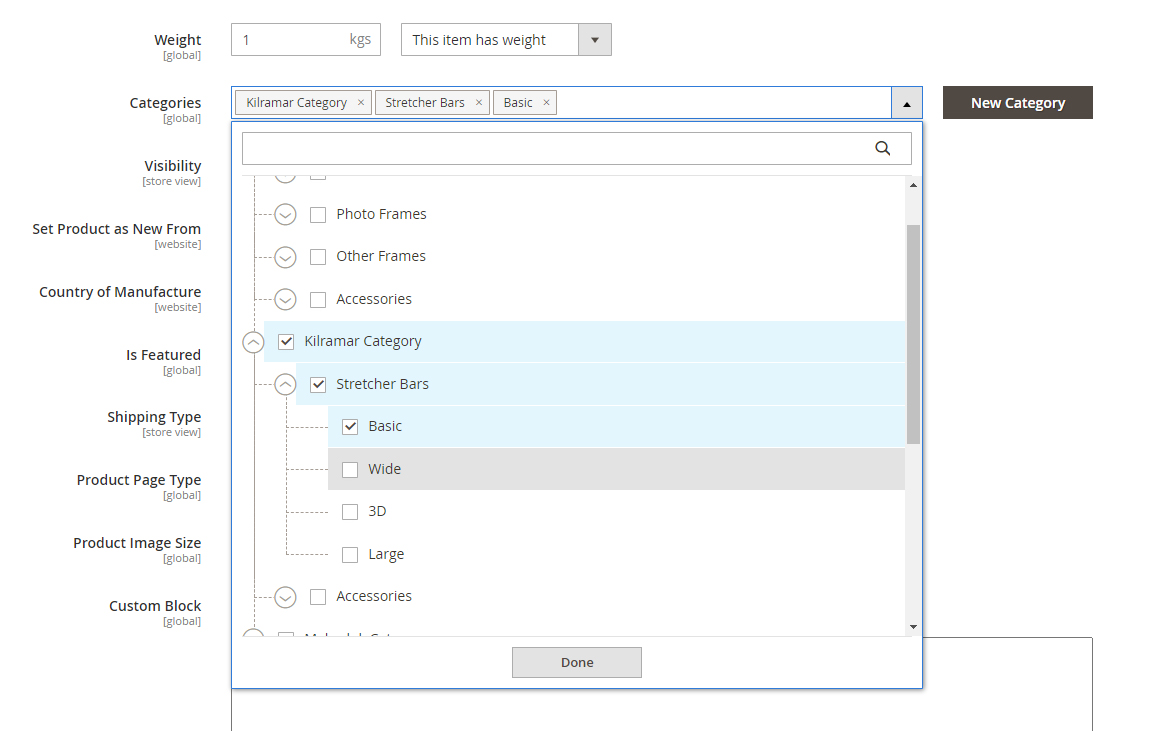Click the Categories field label
Image resolution: width=1163 pixels, height=731 pixels.
point(165,103)
